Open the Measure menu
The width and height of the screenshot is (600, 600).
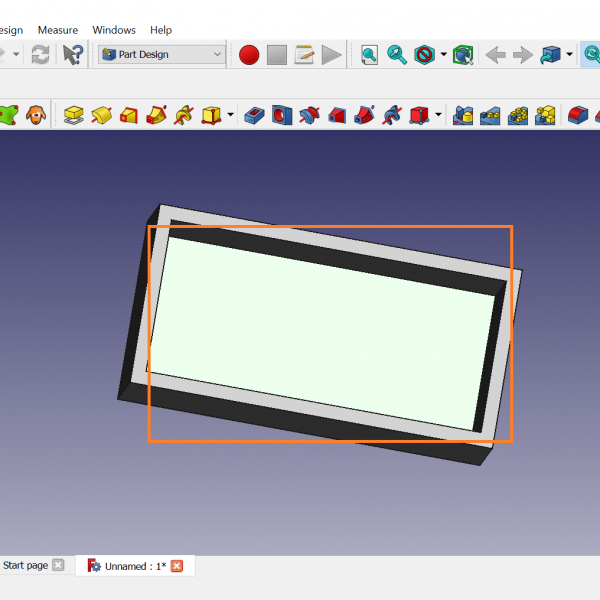point(57,30)
